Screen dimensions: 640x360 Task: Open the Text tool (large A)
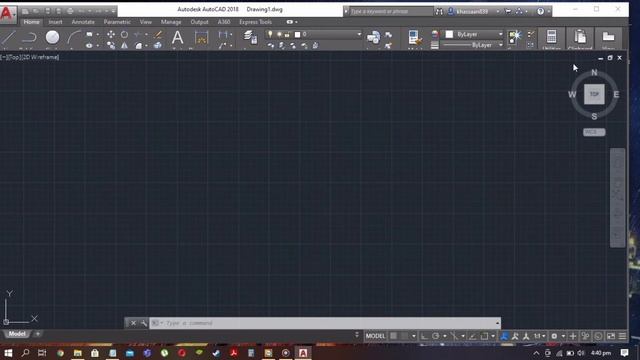177,38
